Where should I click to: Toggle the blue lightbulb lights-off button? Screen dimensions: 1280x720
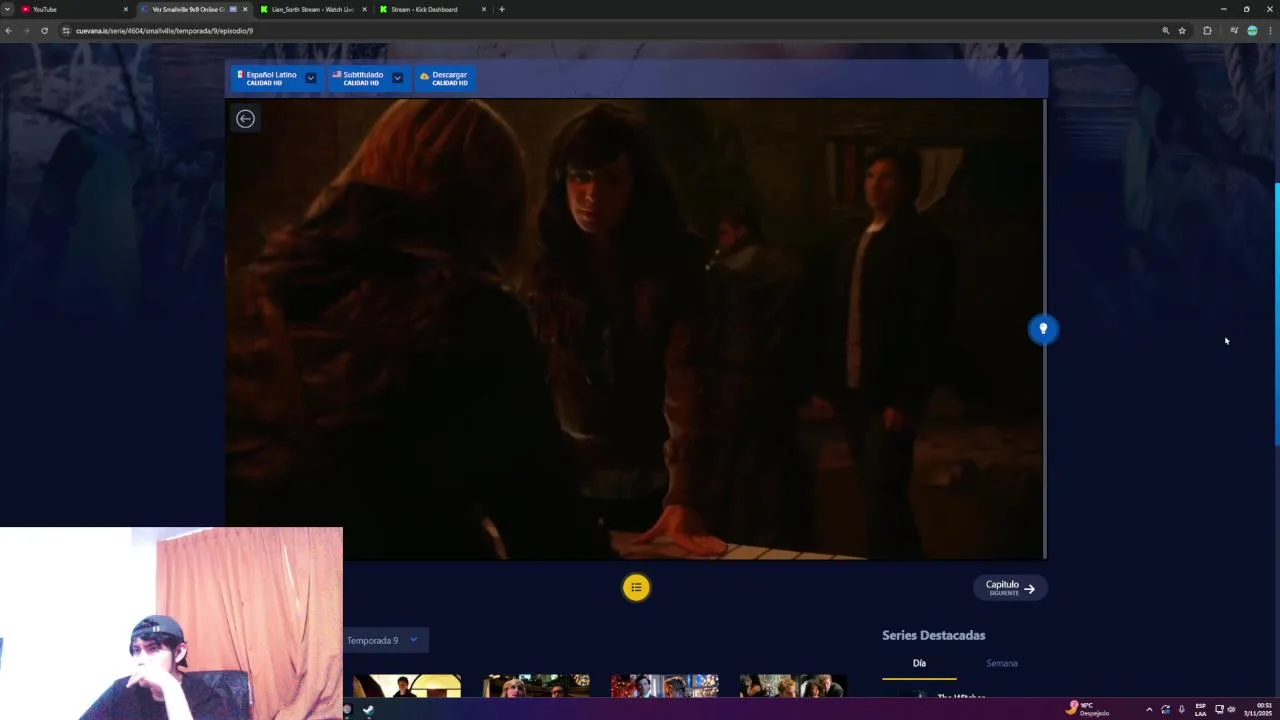[1043, 329]
